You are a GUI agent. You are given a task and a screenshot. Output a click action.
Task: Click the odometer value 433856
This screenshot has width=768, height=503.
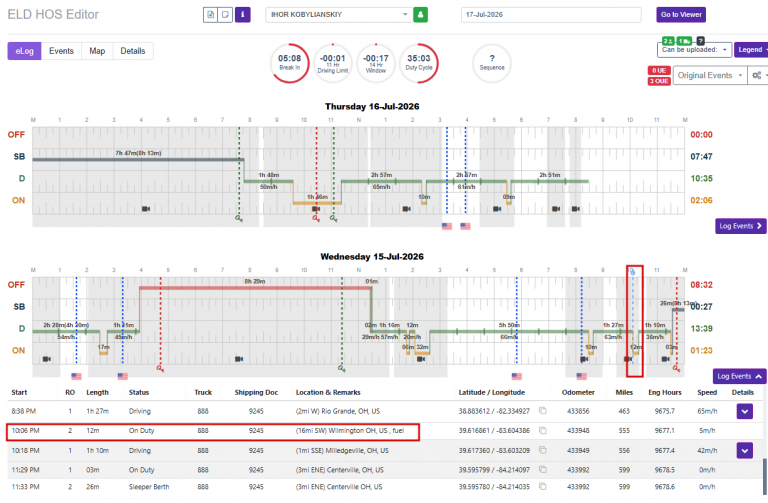[x=578, y=411]
